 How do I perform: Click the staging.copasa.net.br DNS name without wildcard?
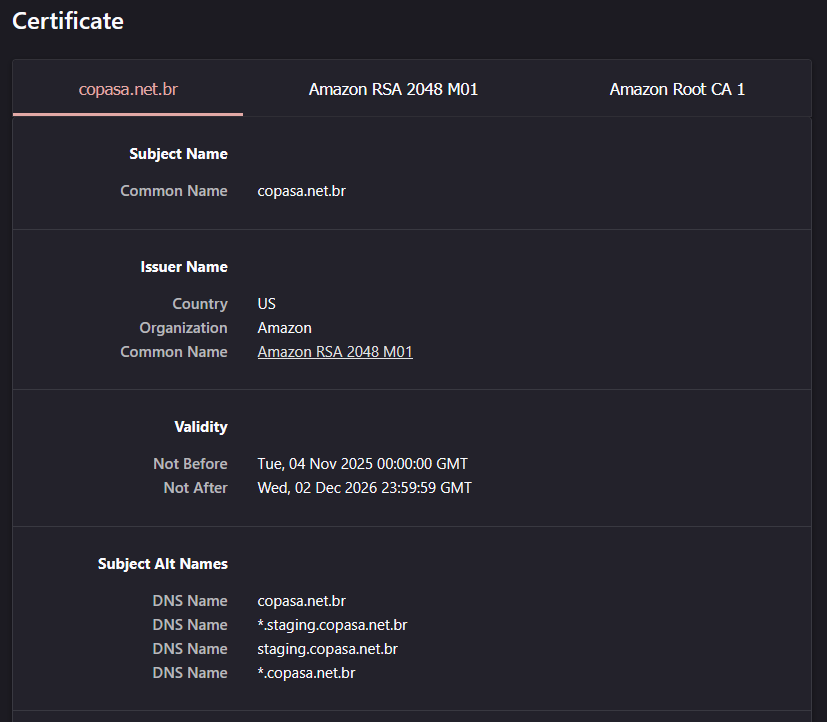(x=327, y=649)
